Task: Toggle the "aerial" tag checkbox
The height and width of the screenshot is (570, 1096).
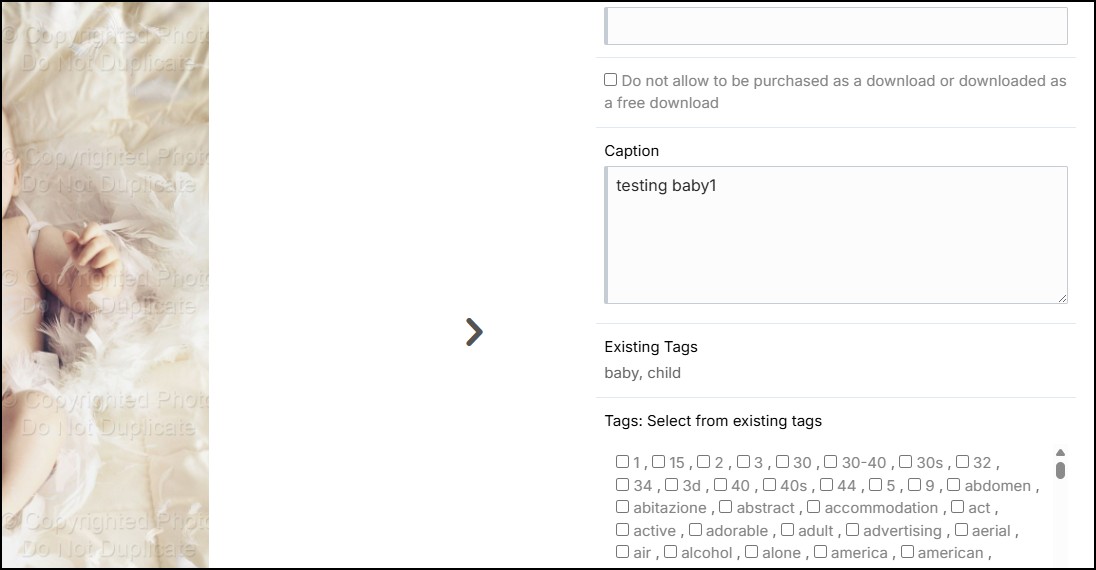Action: point(961,530)
